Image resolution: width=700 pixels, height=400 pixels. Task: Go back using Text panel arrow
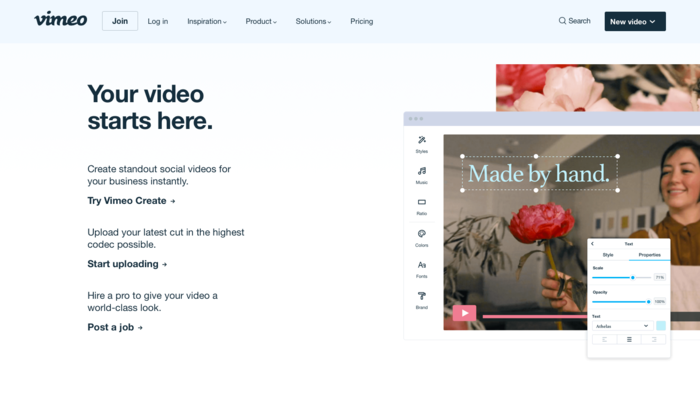pyautogui.click(x=592, y=244)
